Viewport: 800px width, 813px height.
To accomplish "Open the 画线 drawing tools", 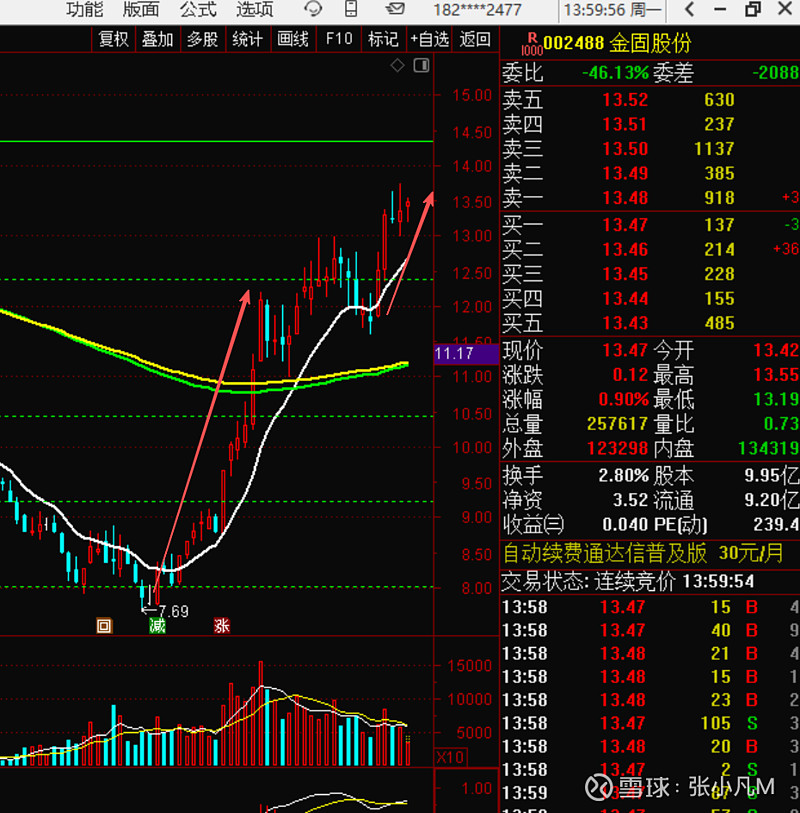I will point(293,39).
